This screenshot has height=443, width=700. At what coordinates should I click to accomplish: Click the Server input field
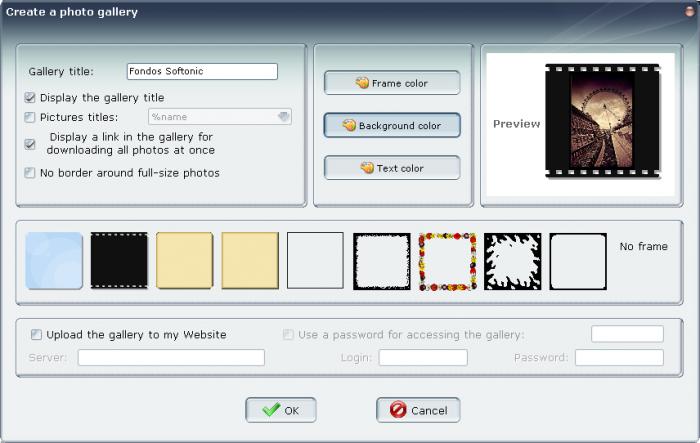pos(171,358)
